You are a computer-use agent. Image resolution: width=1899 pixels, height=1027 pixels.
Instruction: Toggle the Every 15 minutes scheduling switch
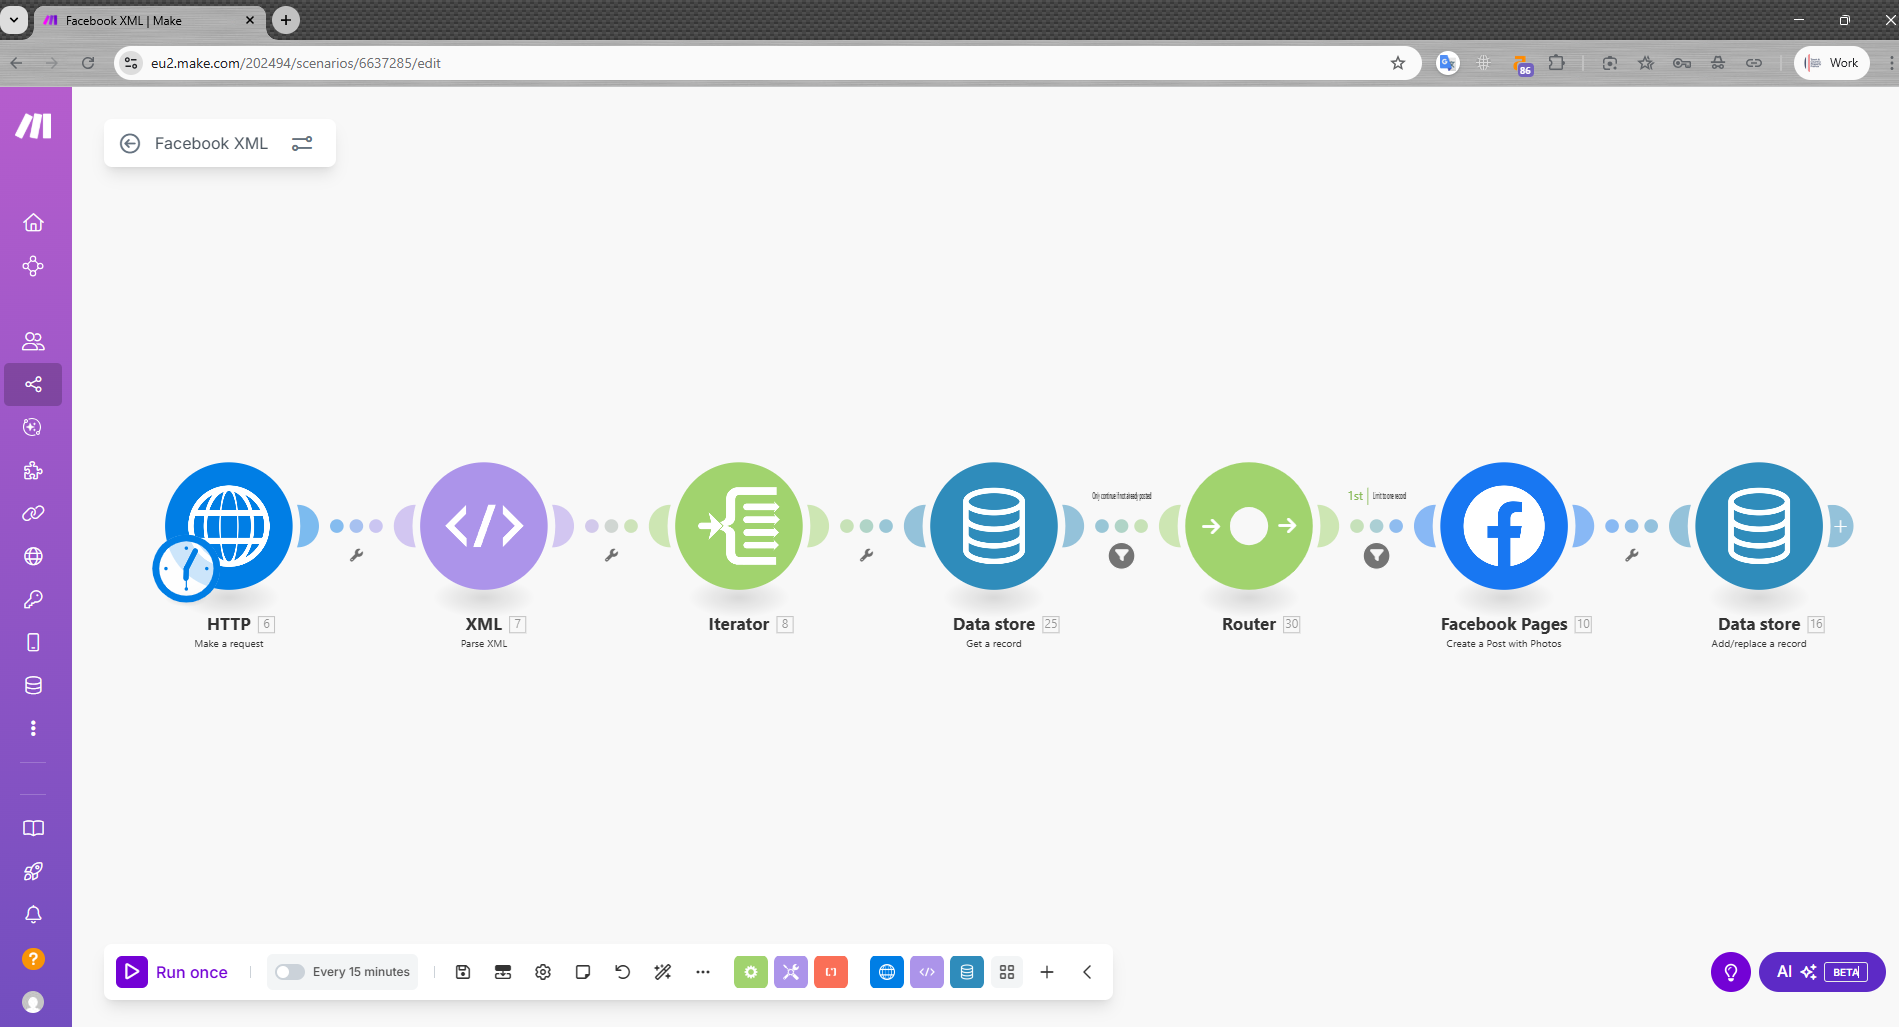tap(289, 972)
